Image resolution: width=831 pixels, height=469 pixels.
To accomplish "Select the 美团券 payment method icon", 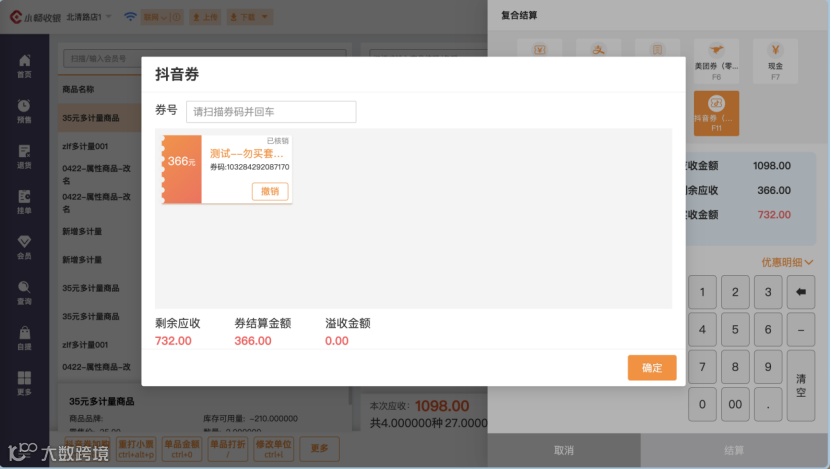I will pyautogui.click(x=716, y=60).
